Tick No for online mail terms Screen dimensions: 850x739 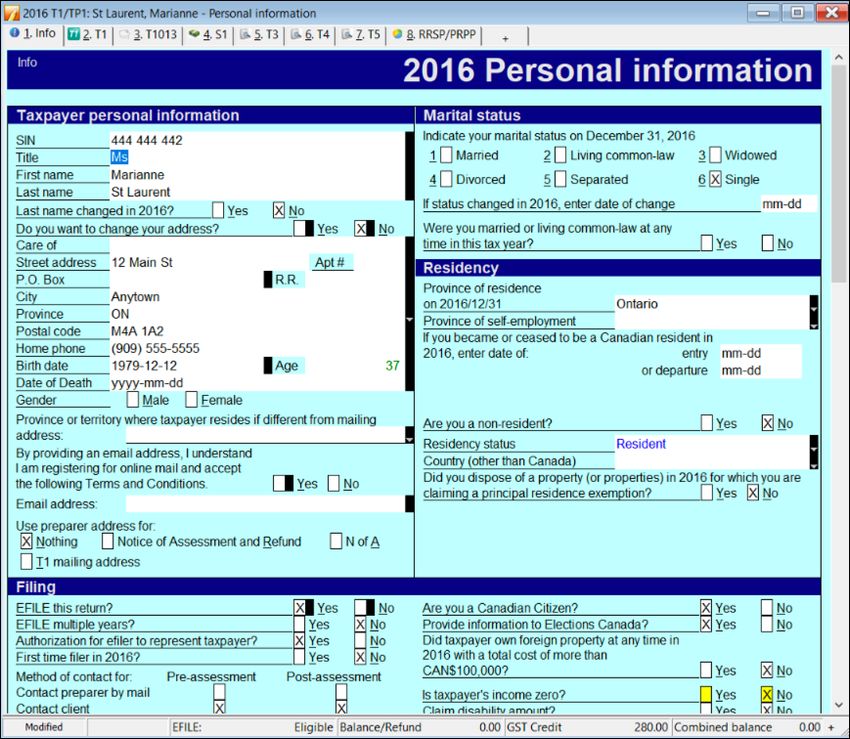334,483
